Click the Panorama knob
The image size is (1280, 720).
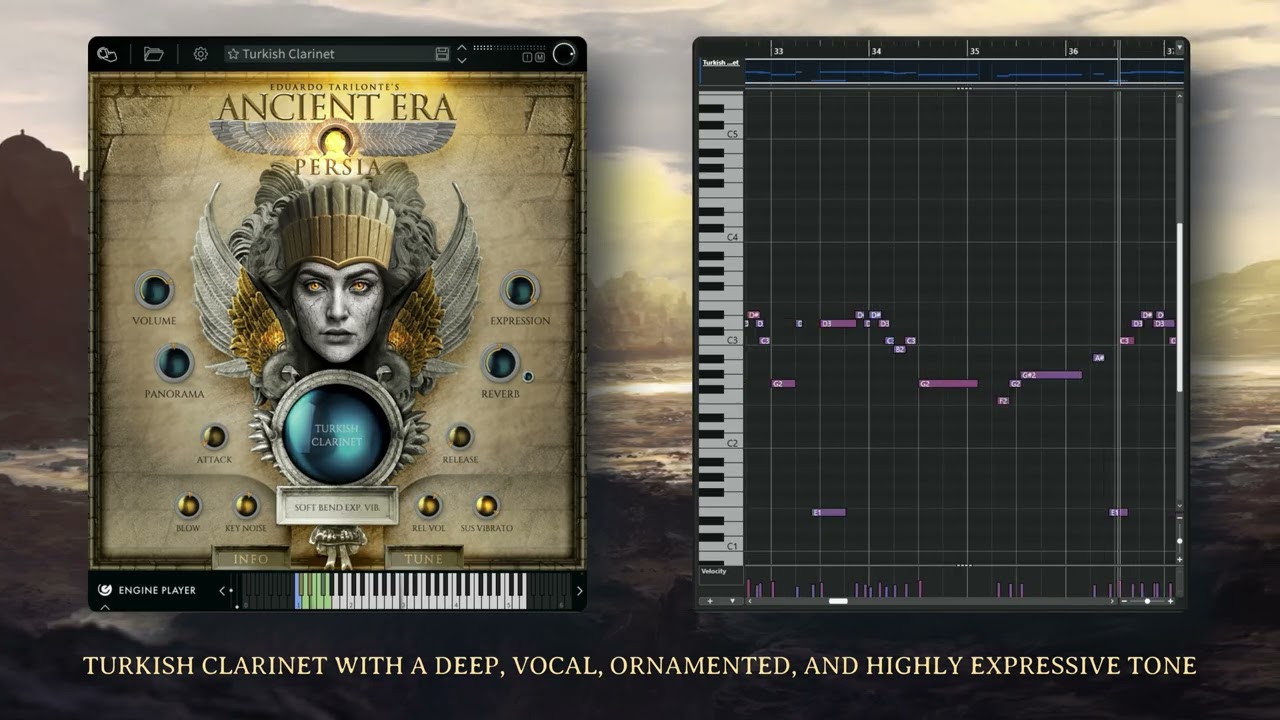[174, 364]
